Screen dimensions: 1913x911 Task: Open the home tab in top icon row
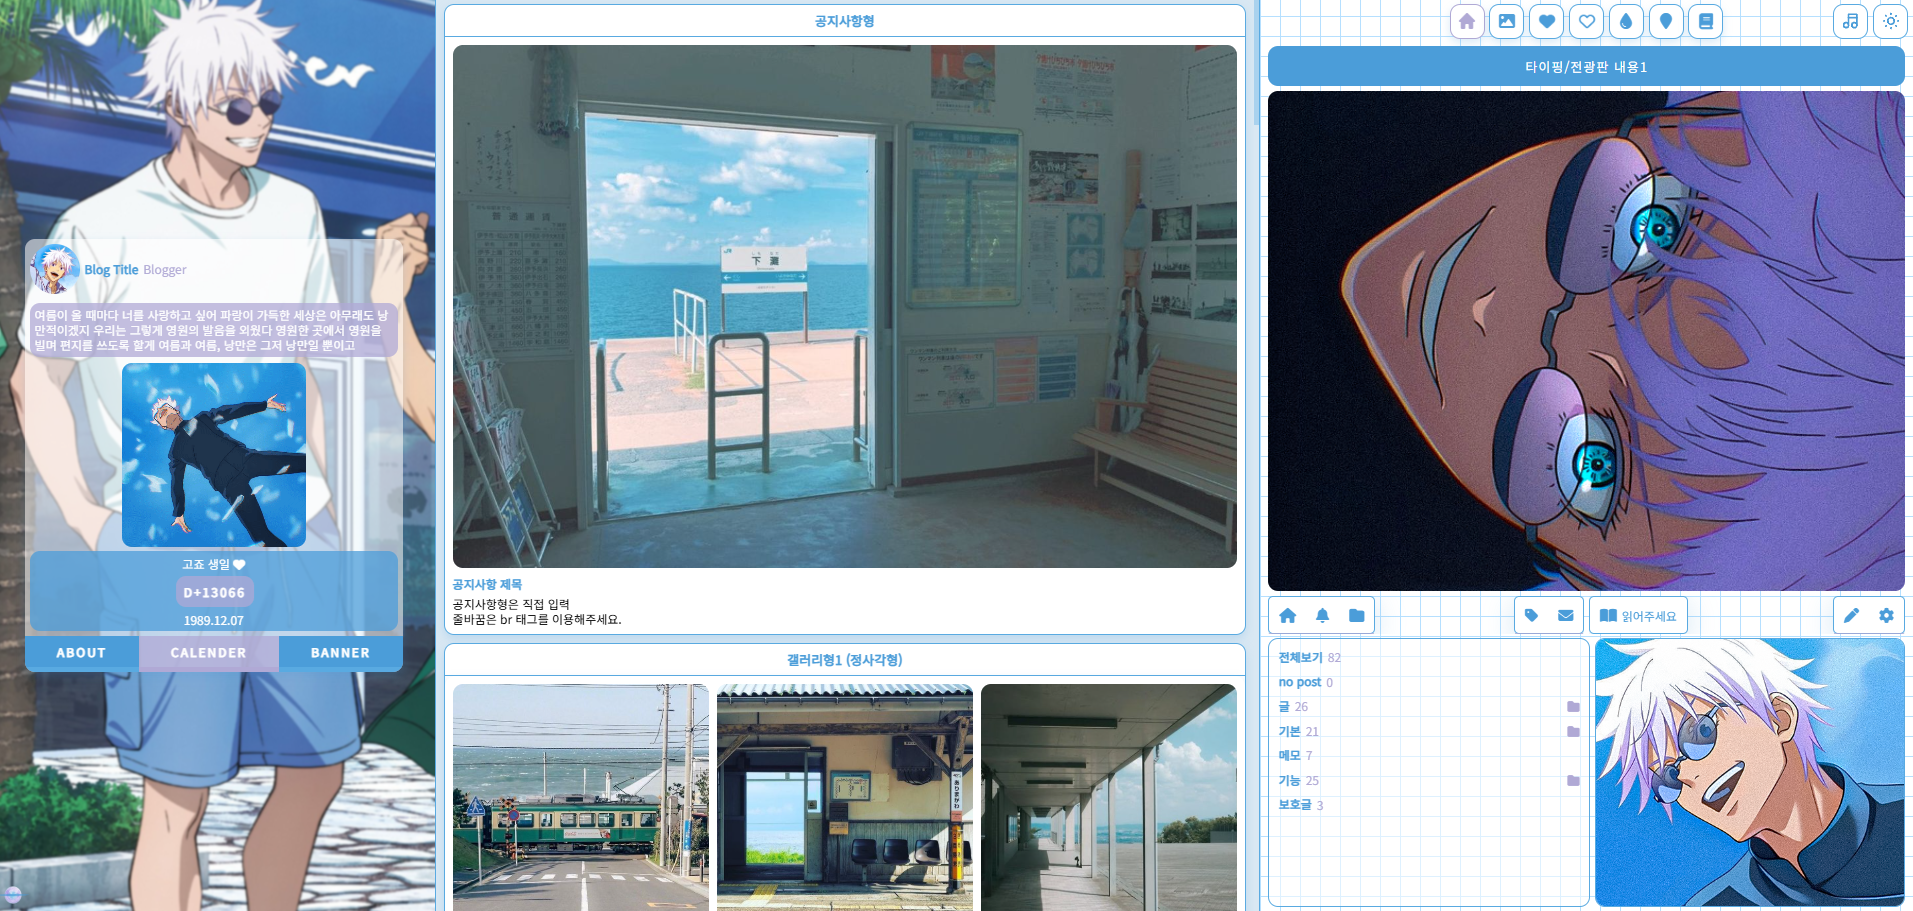point(1467,21)
